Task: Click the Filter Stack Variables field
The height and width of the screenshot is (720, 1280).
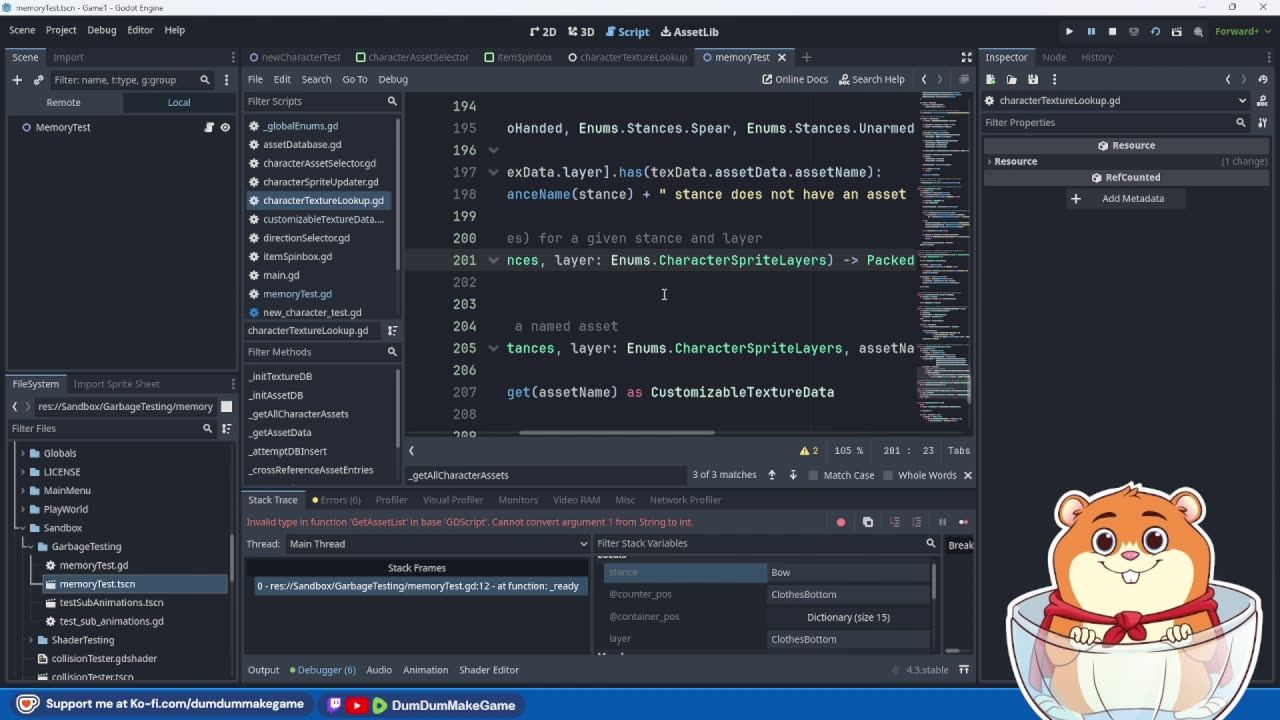Action: [766, 543]
